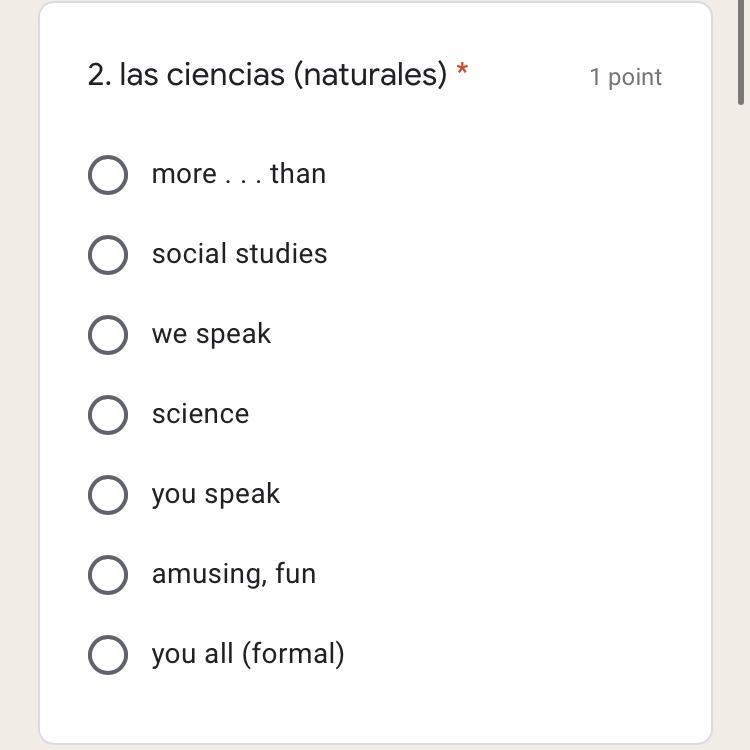Select the 'more . . . than' radio button
Screen dimensions: 750x750
108,175
